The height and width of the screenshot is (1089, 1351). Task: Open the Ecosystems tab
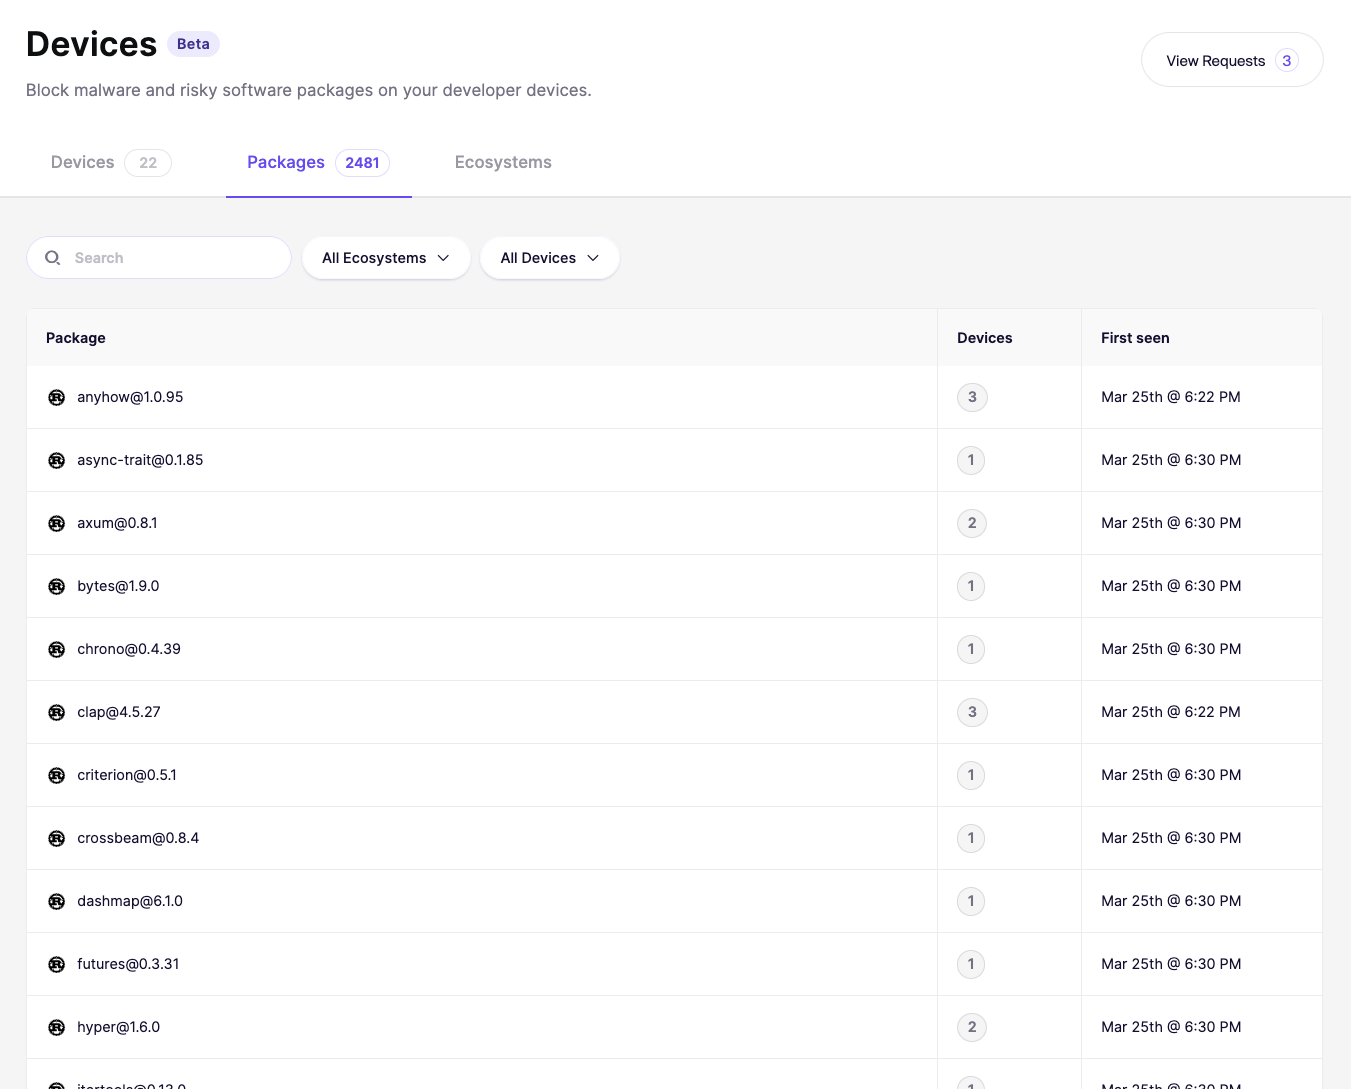pyautogui.click(x=503, y=163)
